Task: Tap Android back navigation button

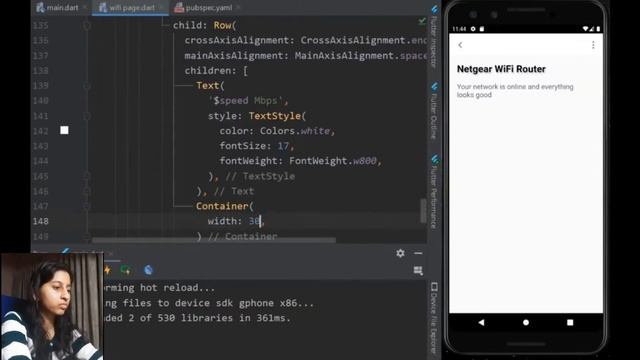Action: tap(482, 322)
